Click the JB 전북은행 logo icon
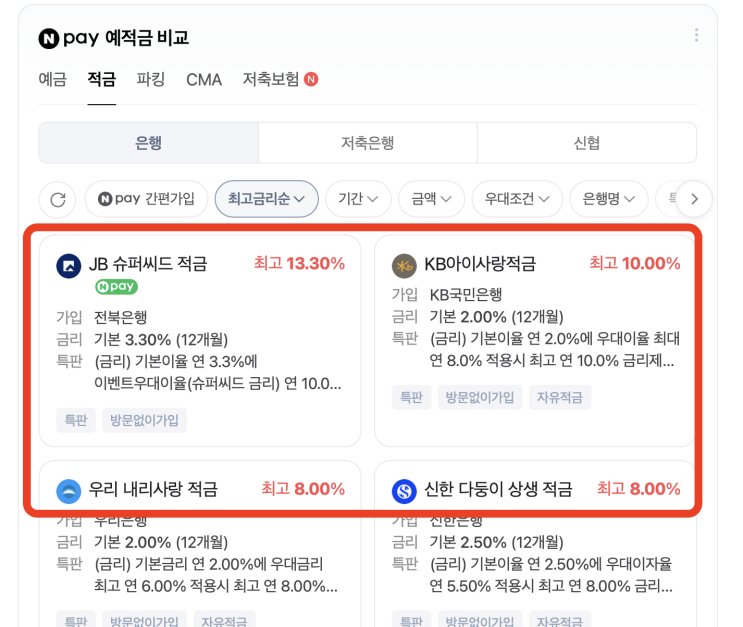Viewport: 743px width, 627px height. (69, 266)
